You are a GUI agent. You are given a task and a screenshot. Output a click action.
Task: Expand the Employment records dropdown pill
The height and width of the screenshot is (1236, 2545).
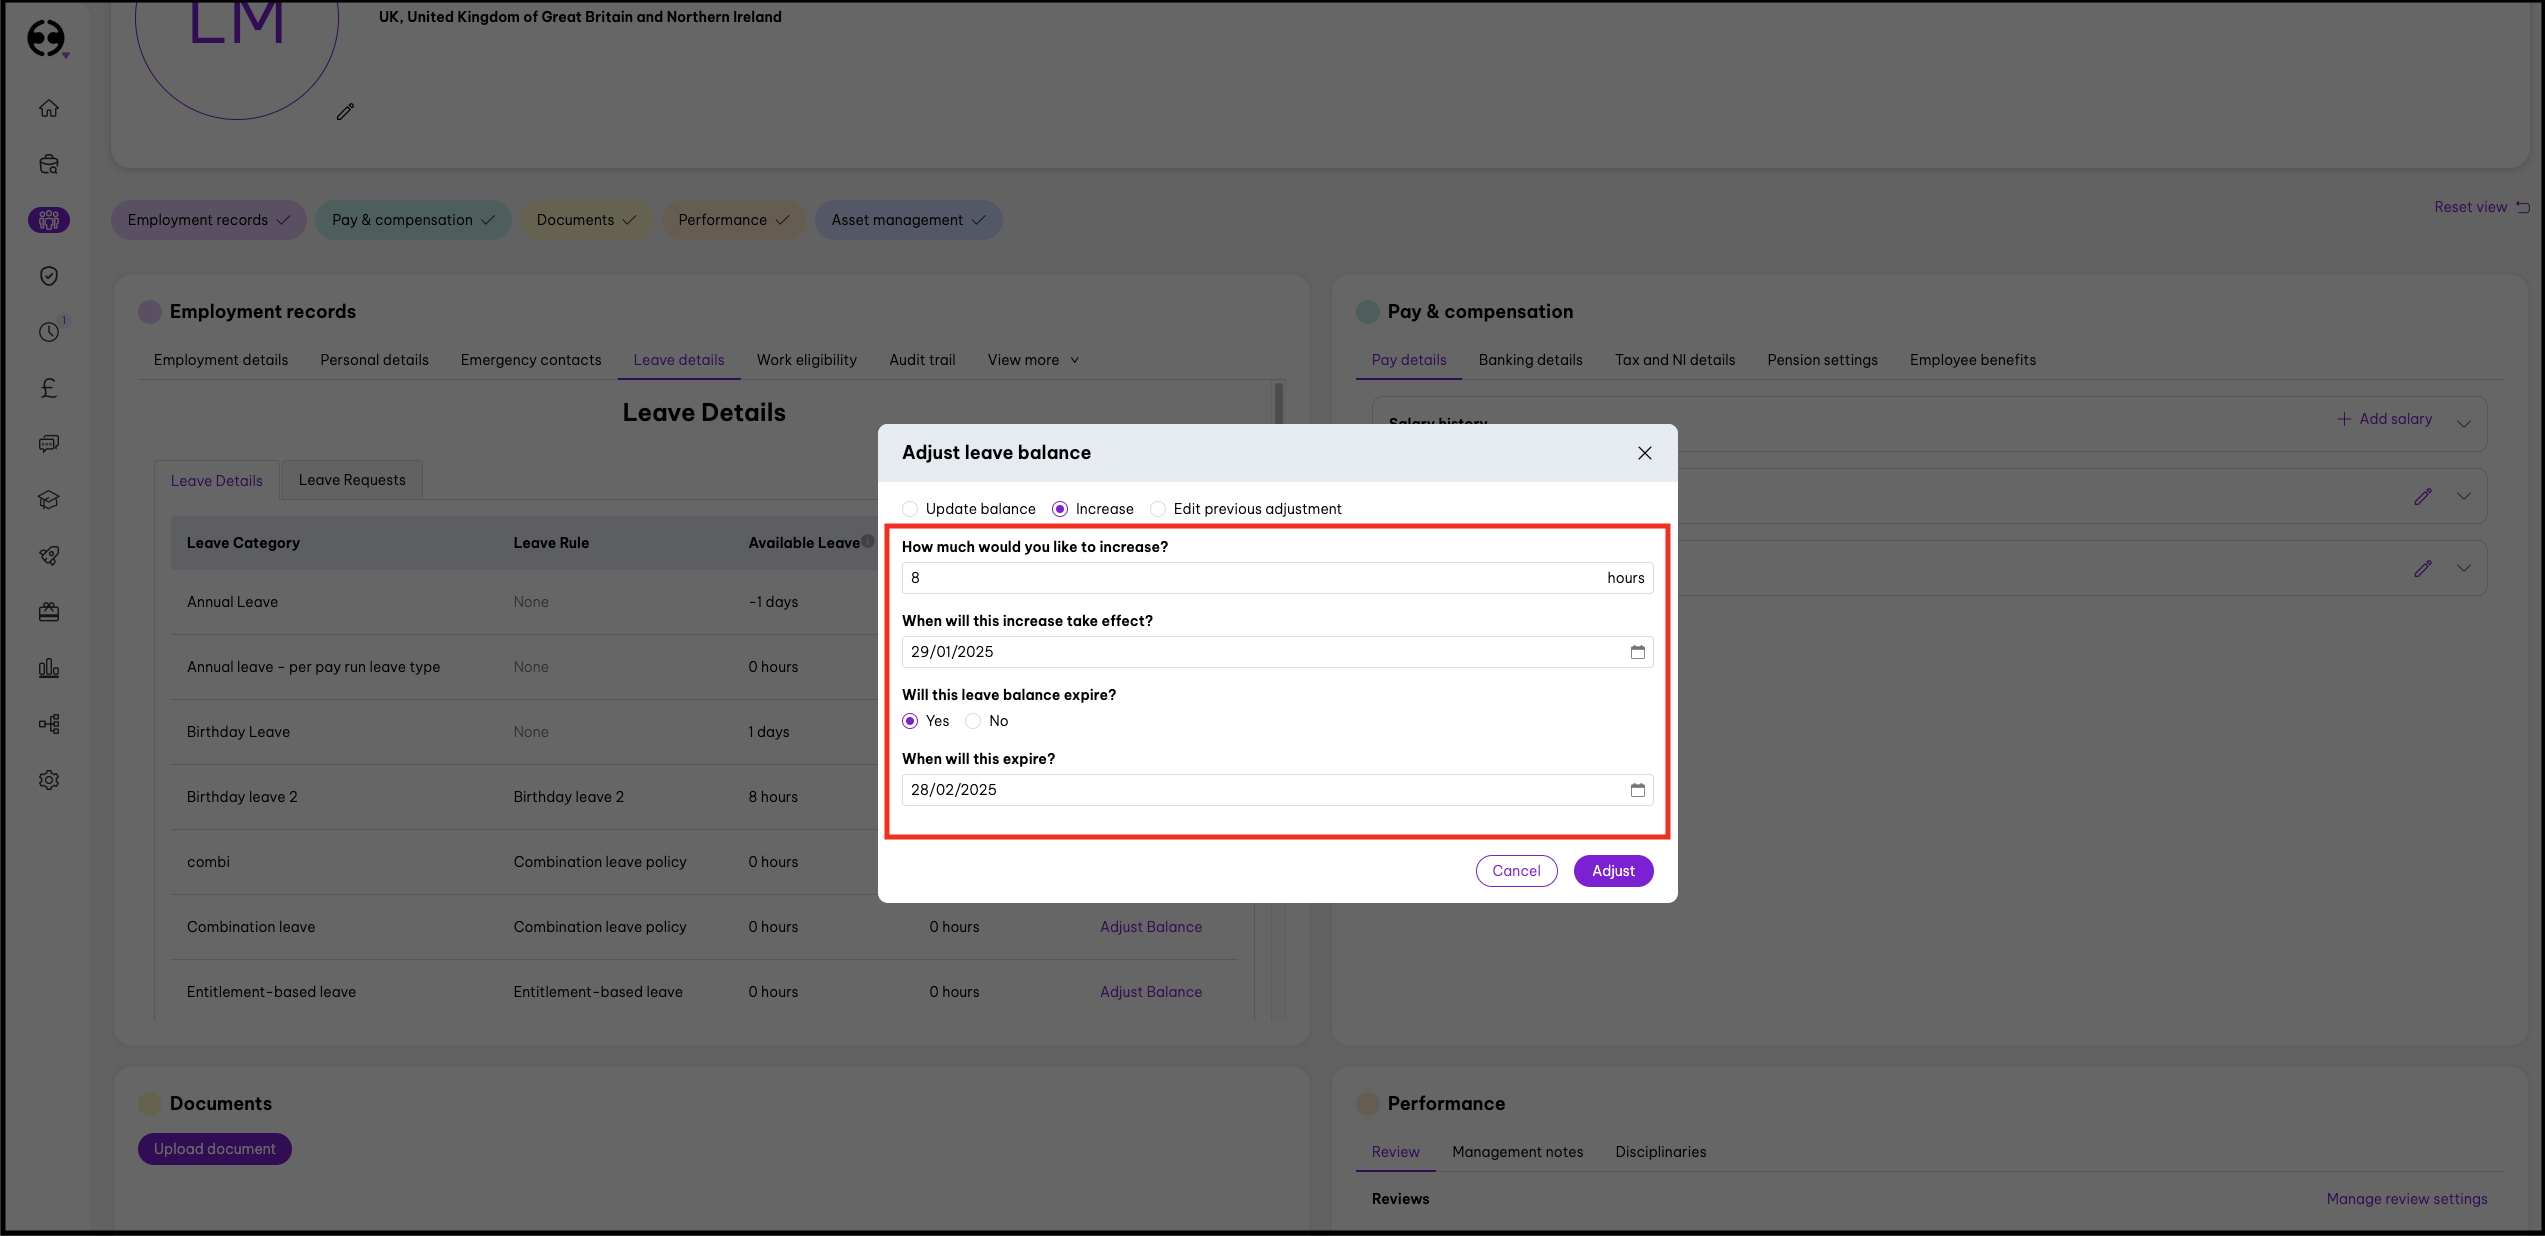(x=208, y=220)
